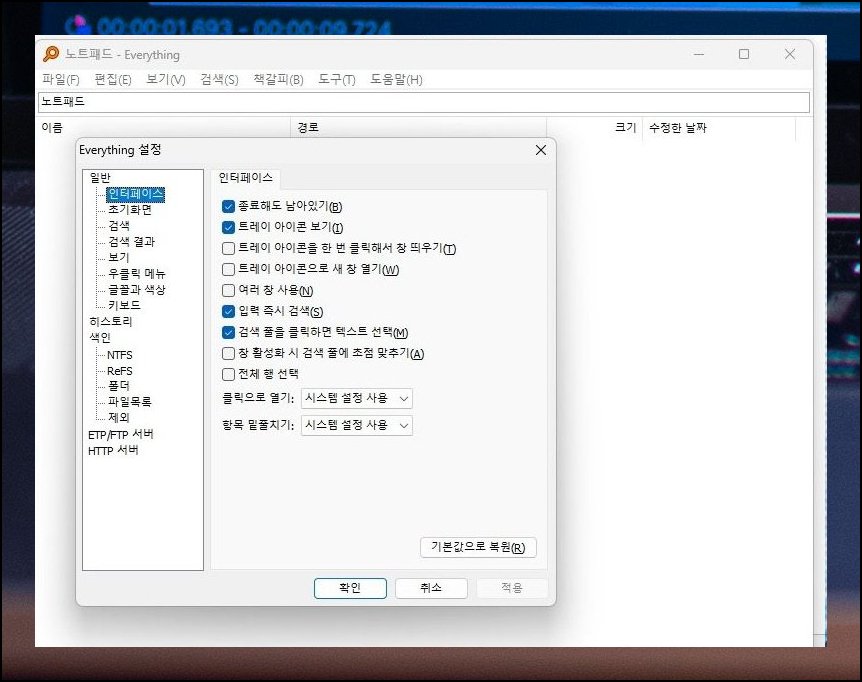Open the 파일(F) menu
The width and height of the screenshot is (862, 682).
pyautogui.click(x=61, y=80)
